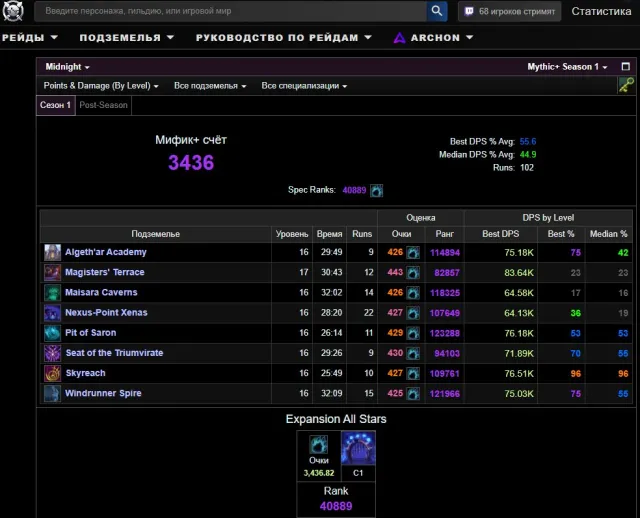Click the Maisara Caverns dungeon icon
Image resolution: width=640 pixels, height=518 pixels.
pos(52,293)
